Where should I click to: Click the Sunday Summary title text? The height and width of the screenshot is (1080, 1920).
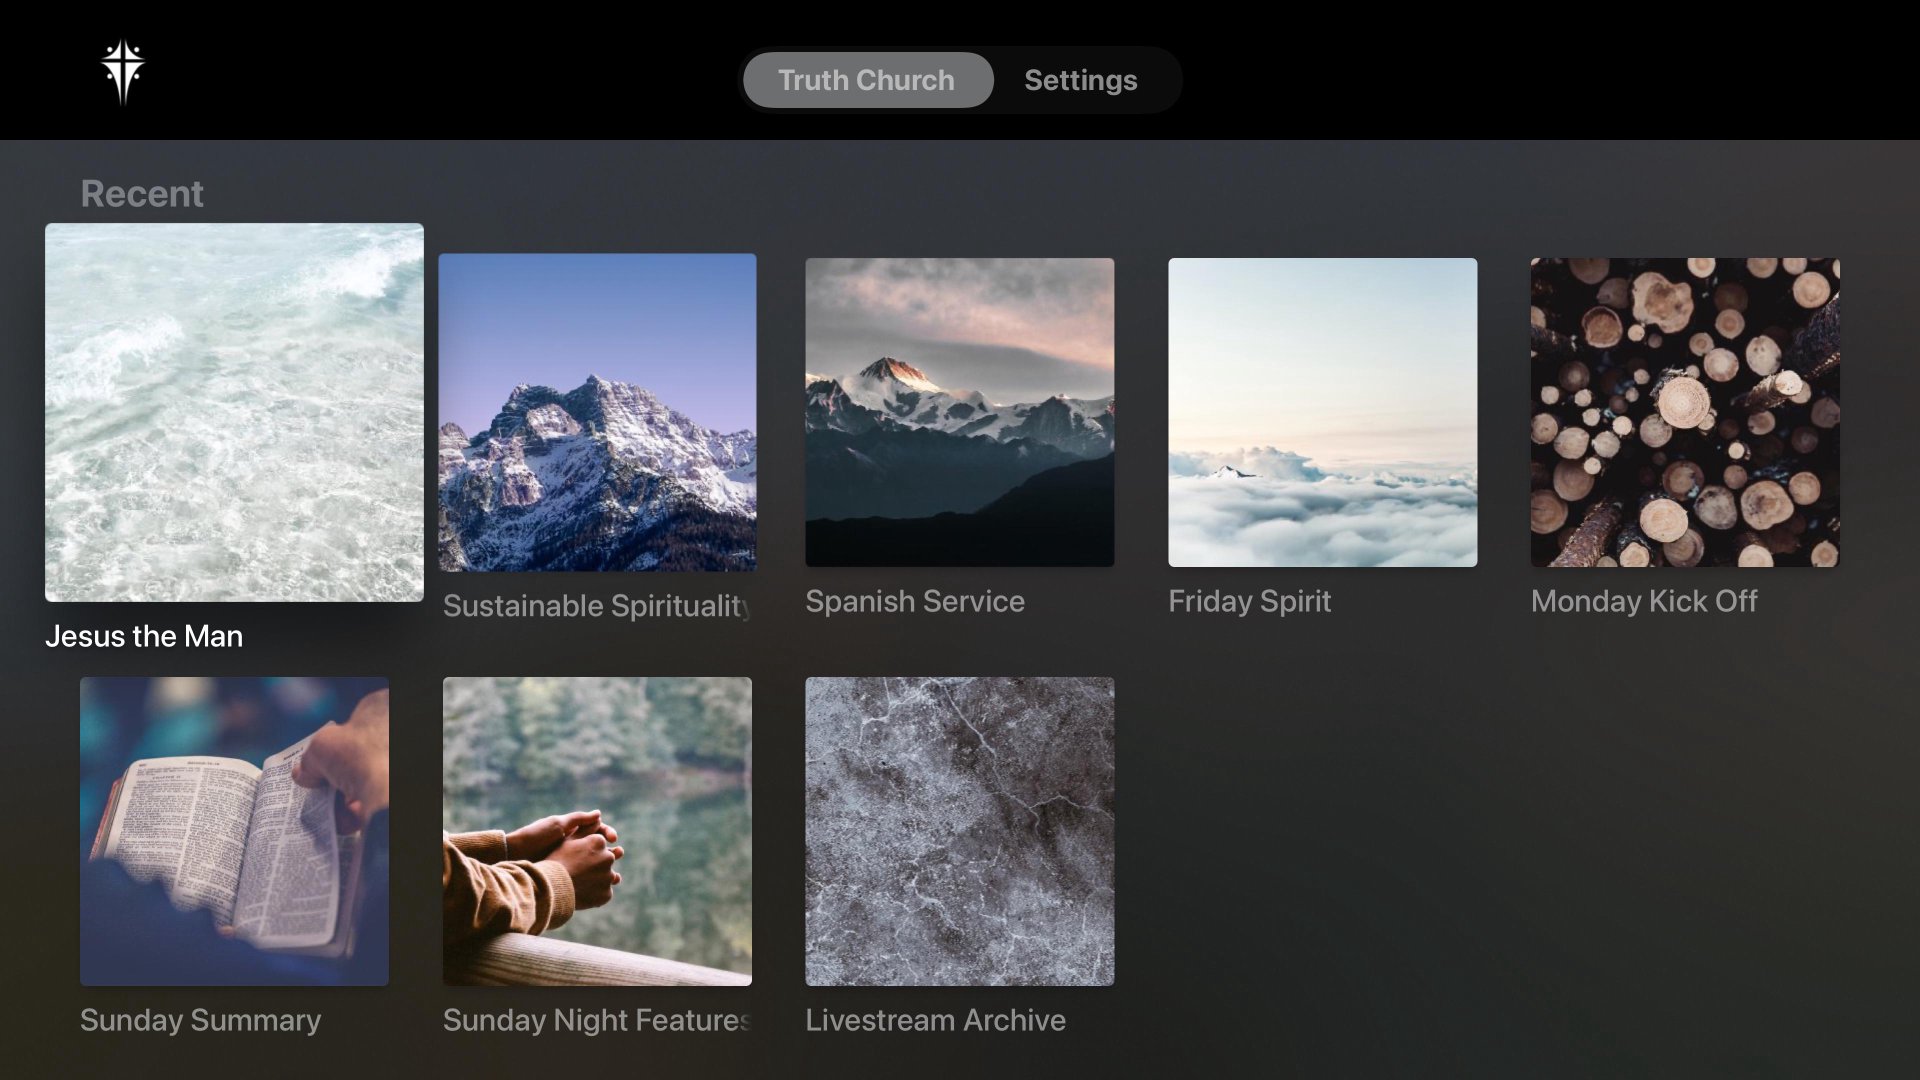tap(200, 1020)
